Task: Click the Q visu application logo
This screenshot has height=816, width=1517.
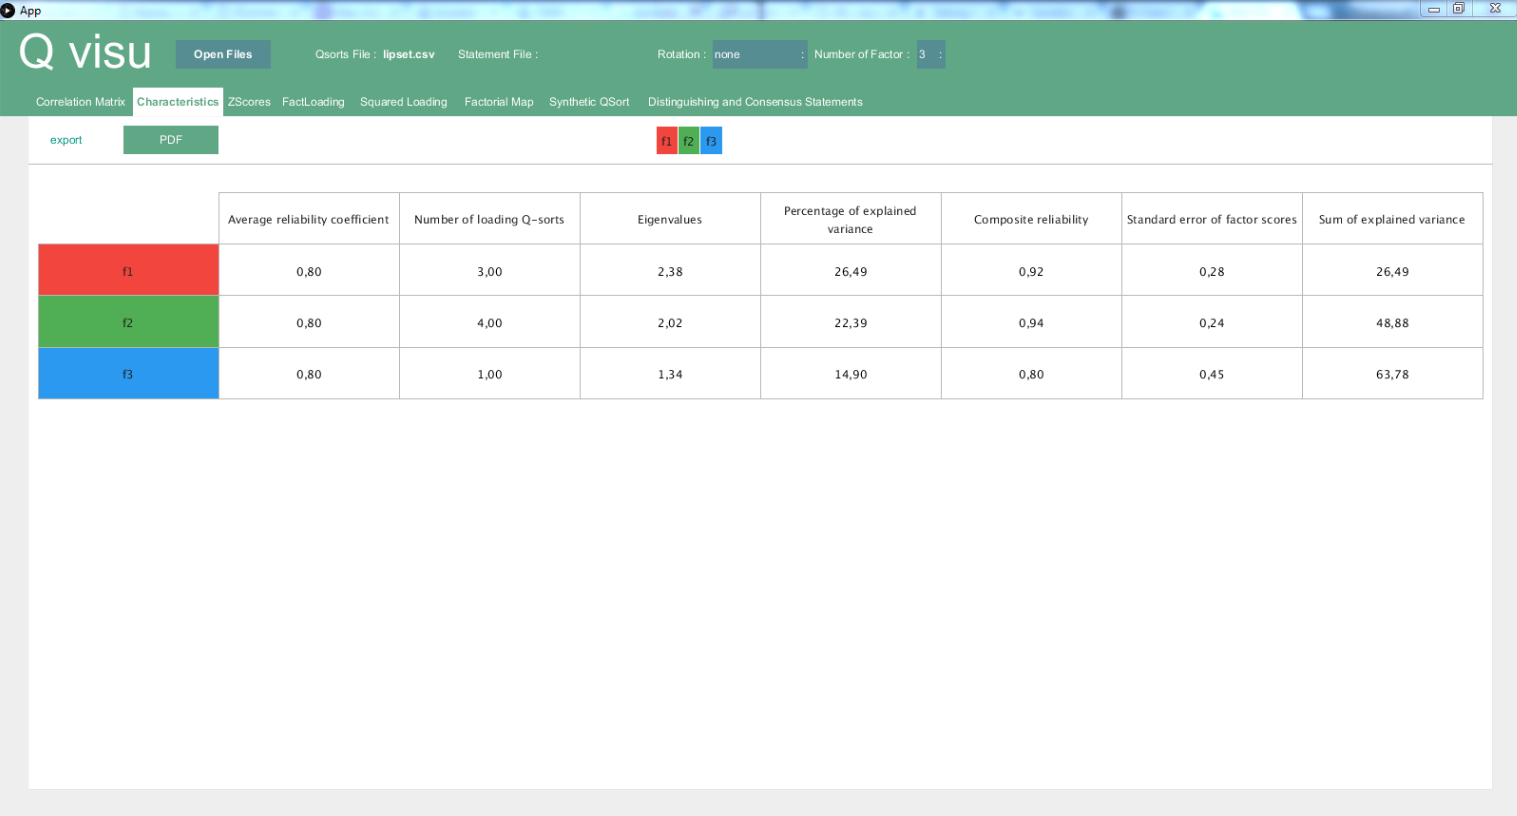Action: click(x=85, y=52)
